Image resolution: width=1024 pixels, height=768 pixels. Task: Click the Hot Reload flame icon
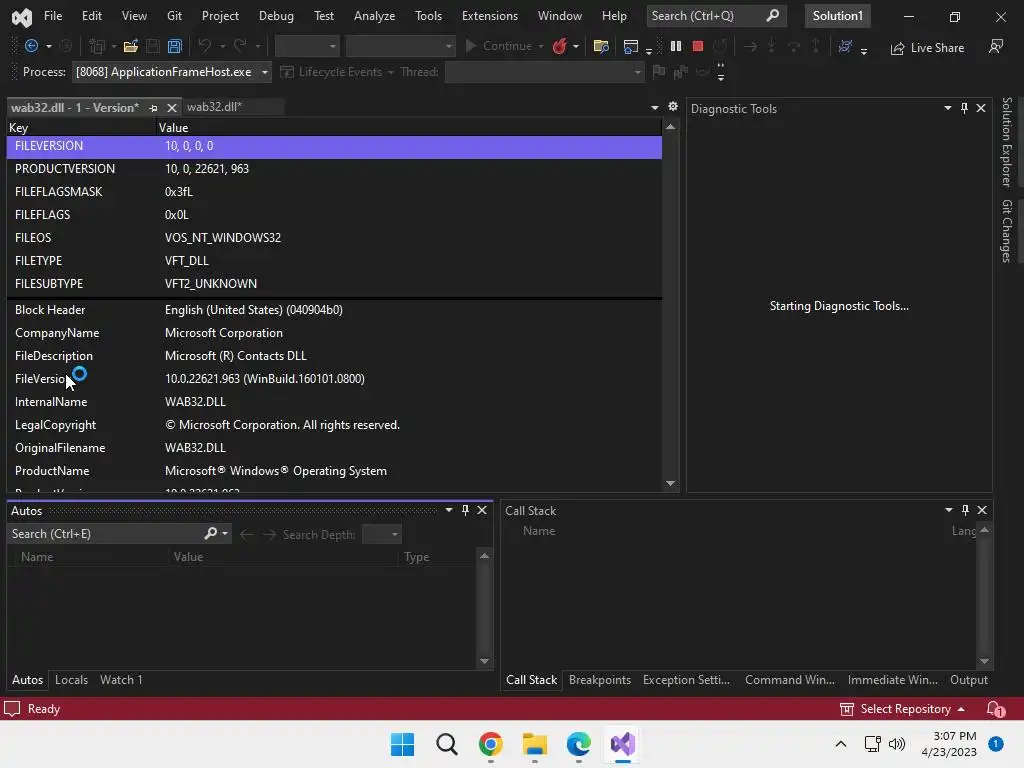pos(560,46)
